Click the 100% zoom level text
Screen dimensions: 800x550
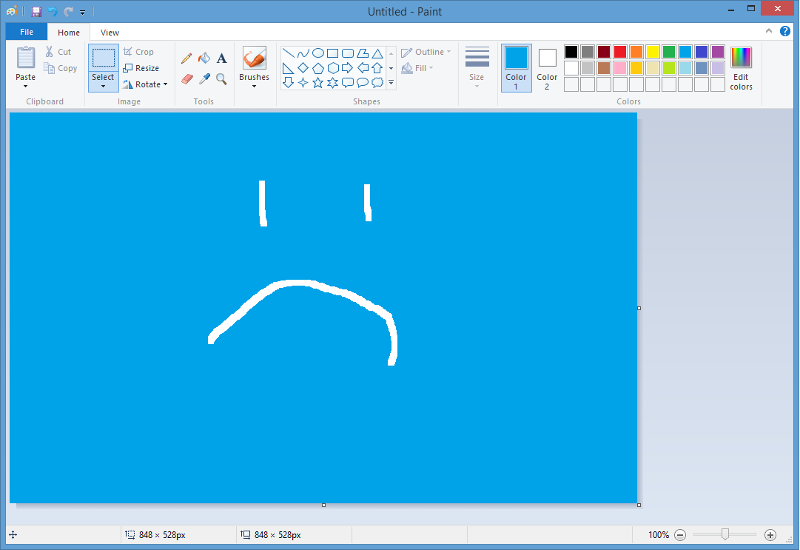click(658, 535)
